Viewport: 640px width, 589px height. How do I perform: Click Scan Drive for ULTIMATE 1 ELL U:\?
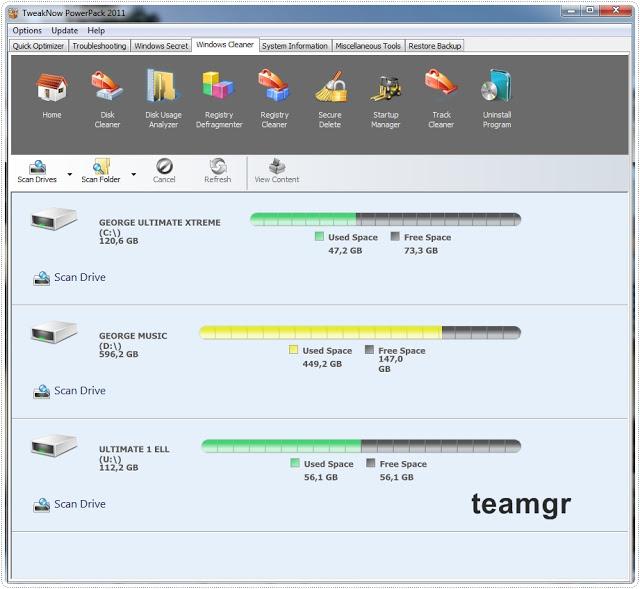(x=69, y=505)
